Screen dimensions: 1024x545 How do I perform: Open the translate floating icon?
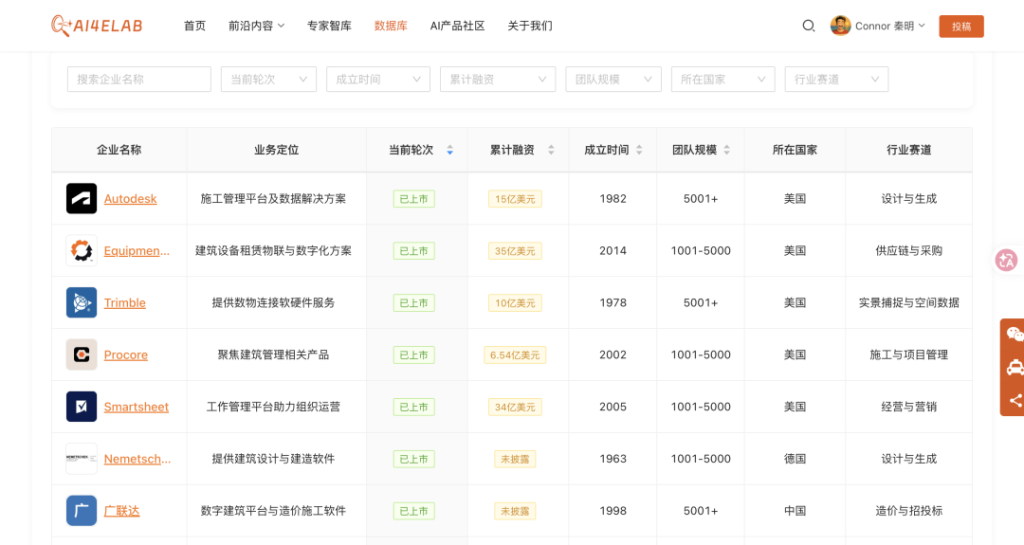pos(1006,260)
